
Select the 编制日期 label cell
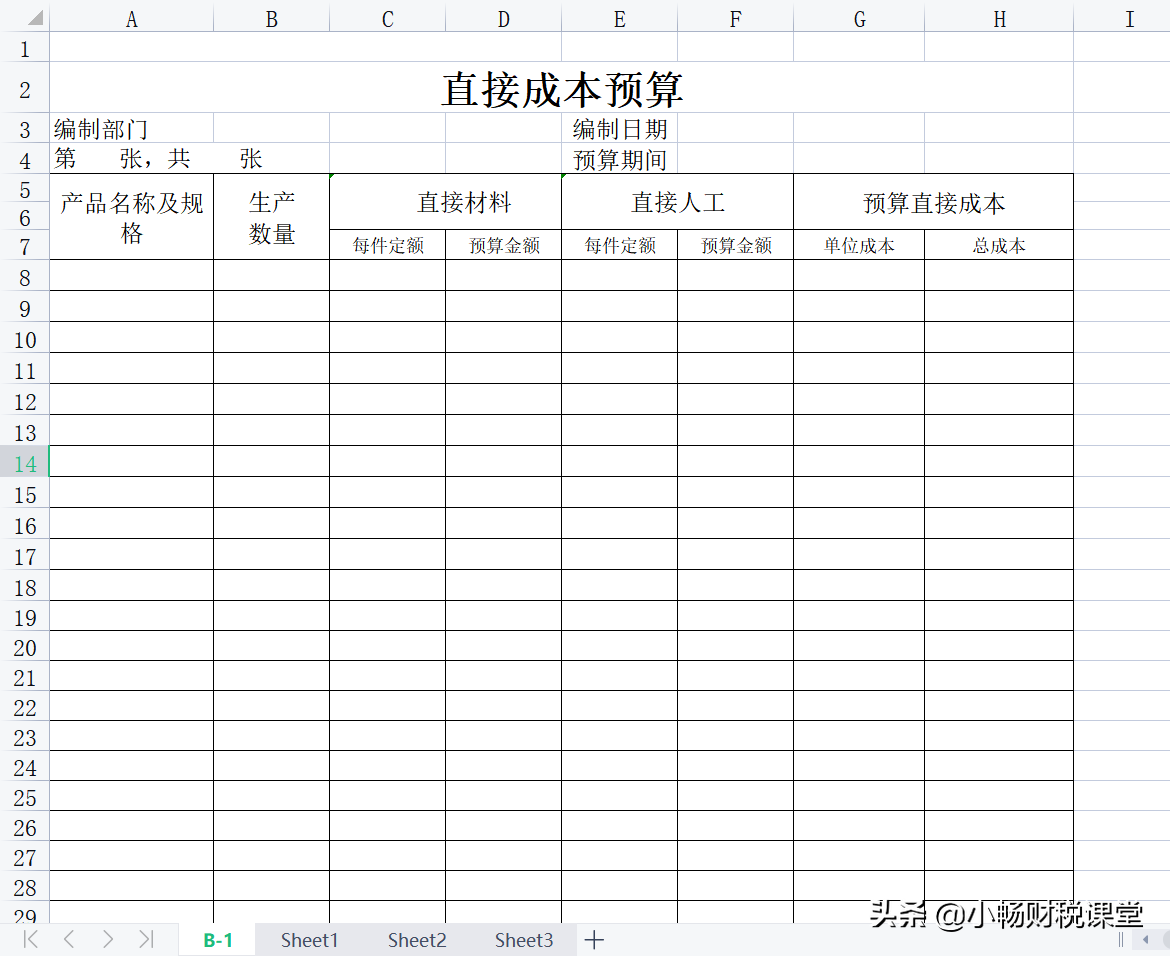point(620,128)
